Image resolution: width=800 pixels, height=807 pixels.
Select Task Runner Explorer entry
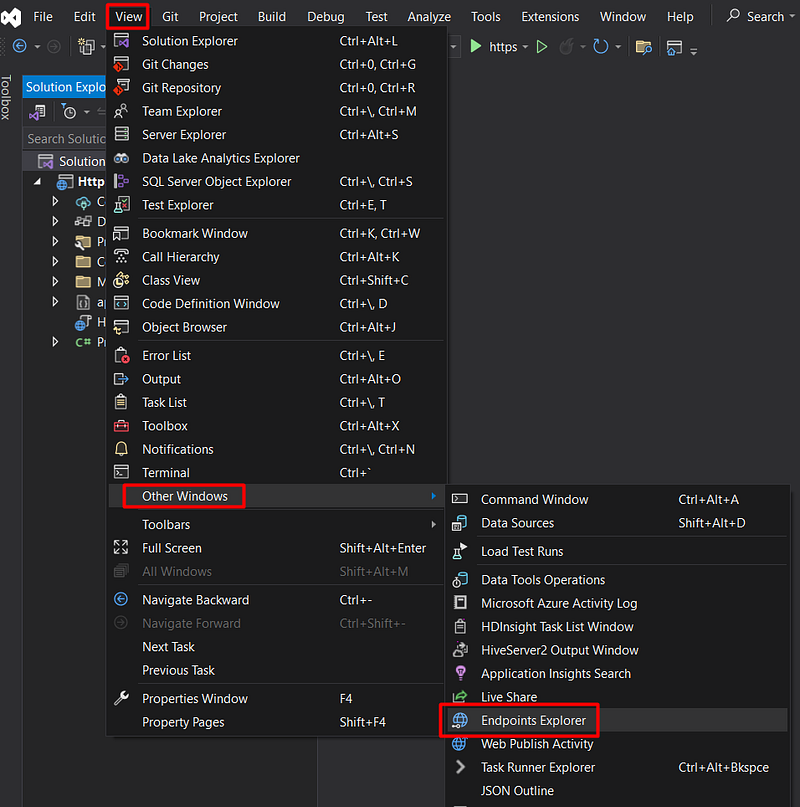pos(617,767)
